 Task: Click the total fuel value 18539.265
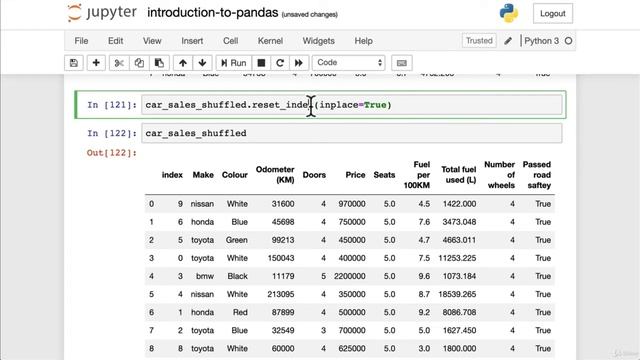click(457, 294)
